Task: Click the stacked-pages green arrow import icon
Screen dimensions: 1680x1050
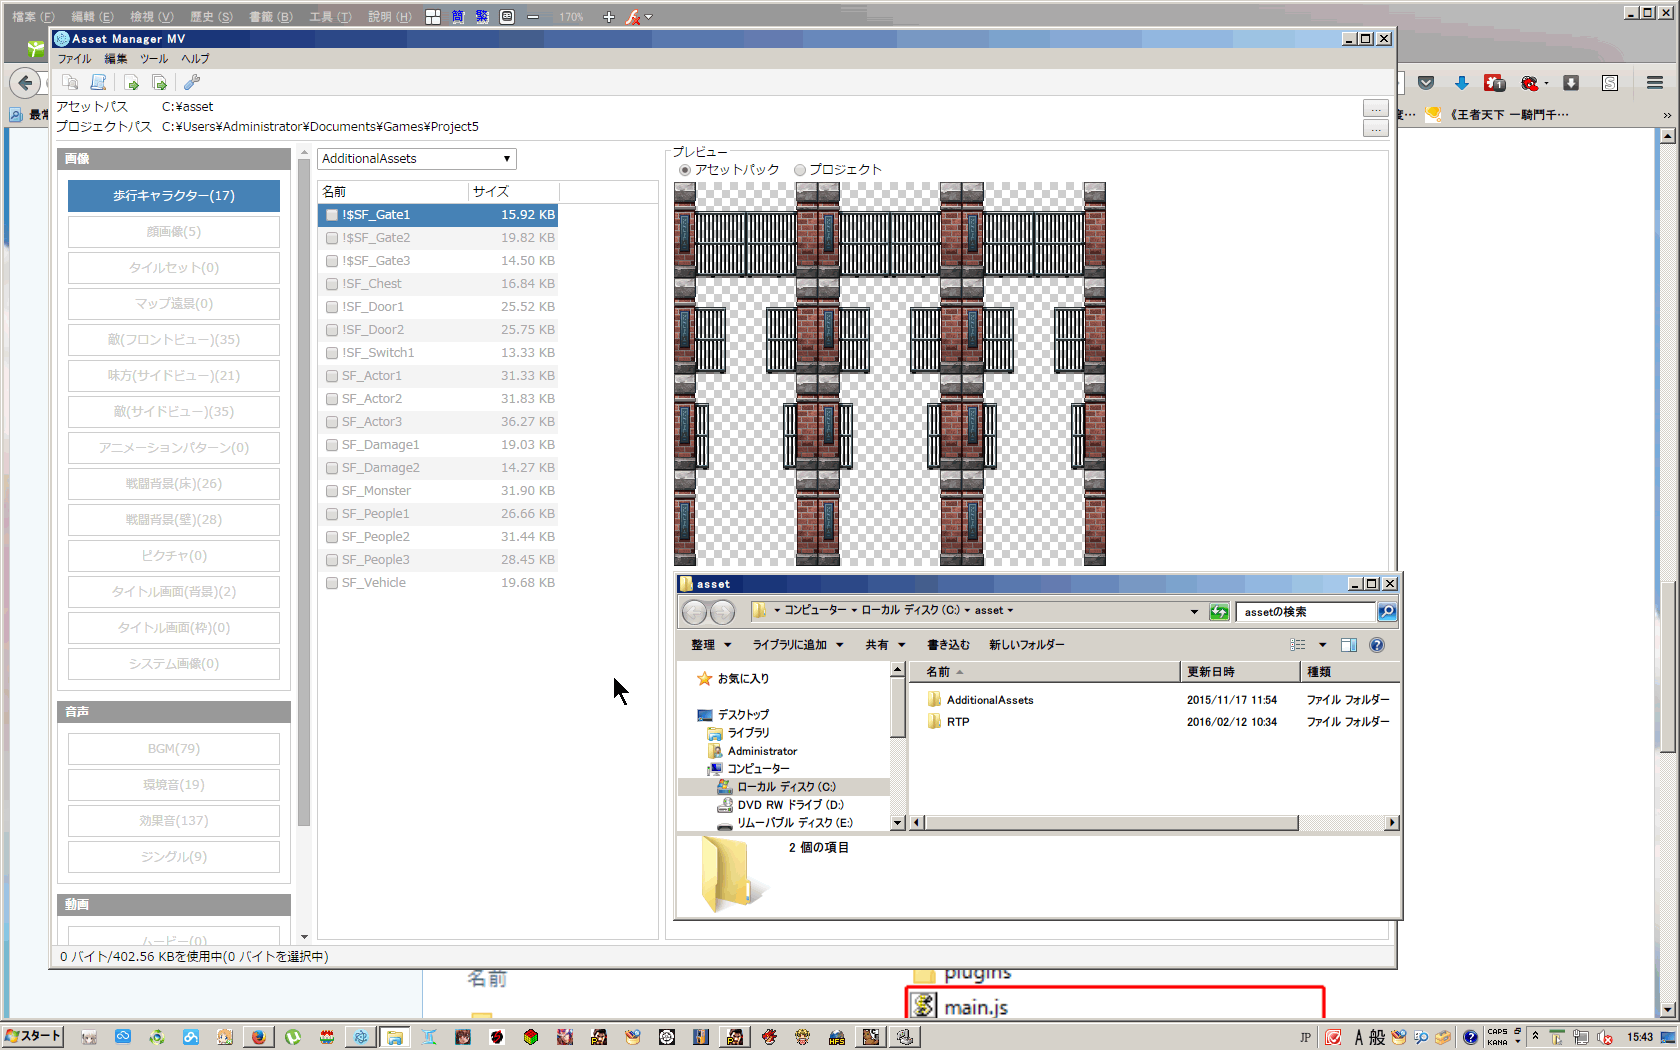Action: click(x=159, y=82)
